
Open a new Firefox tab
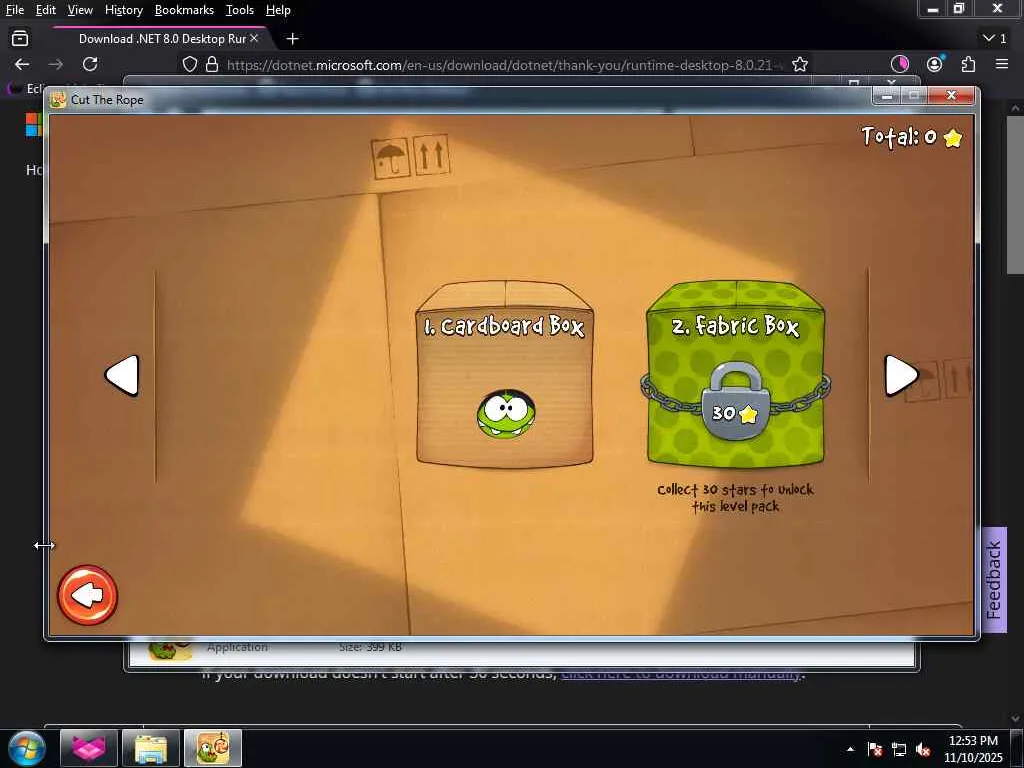pos(293,39)
